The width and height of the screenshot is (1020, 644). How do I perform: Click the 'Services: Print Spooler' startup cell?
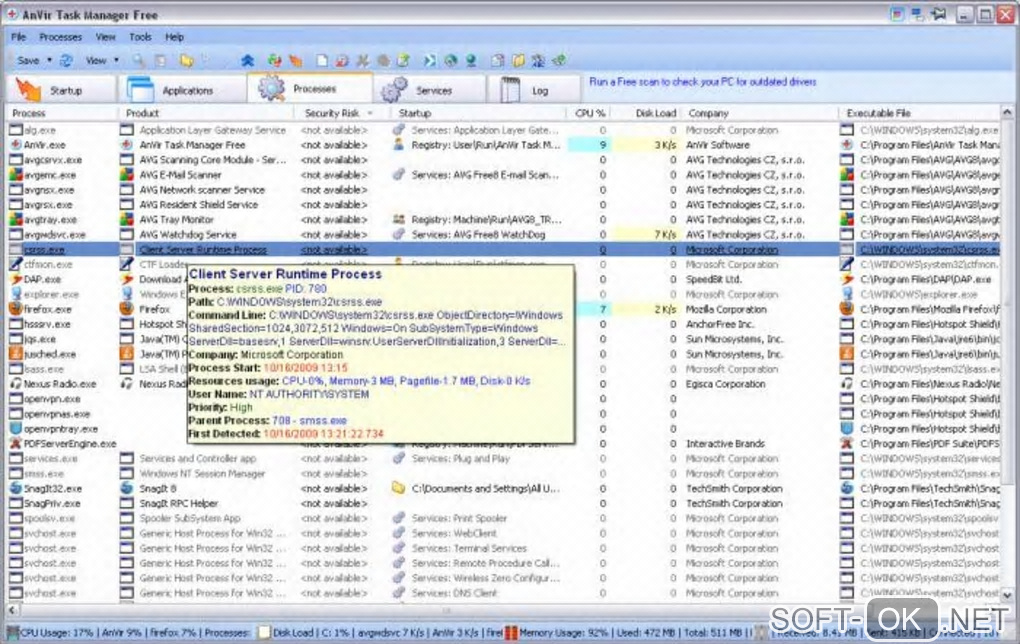click(459, 518)
